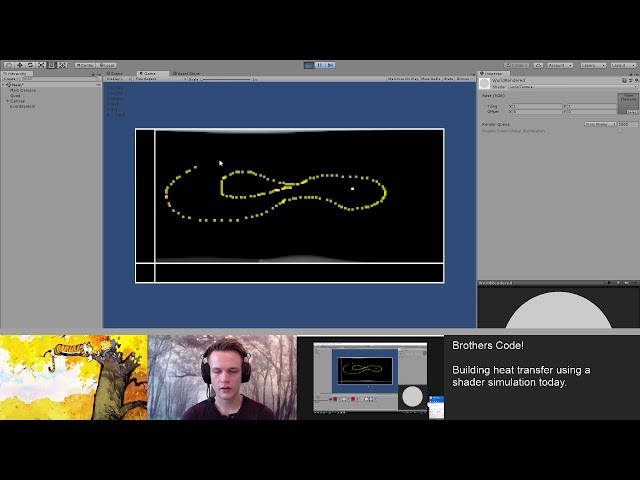Screen dimensions: 640x480
Task: Open the Layout dropdown
Action: [x=623, y=65]
